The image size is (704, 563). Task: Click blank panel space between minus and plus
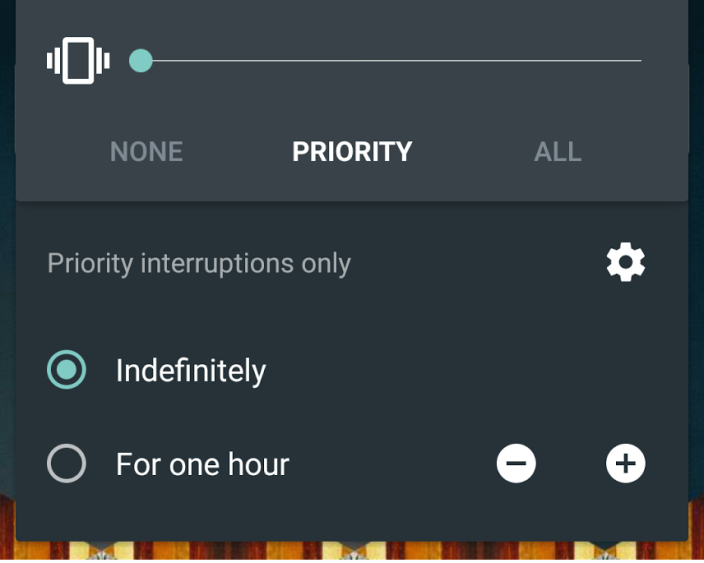pyautogui.click(x=571, y=464)
